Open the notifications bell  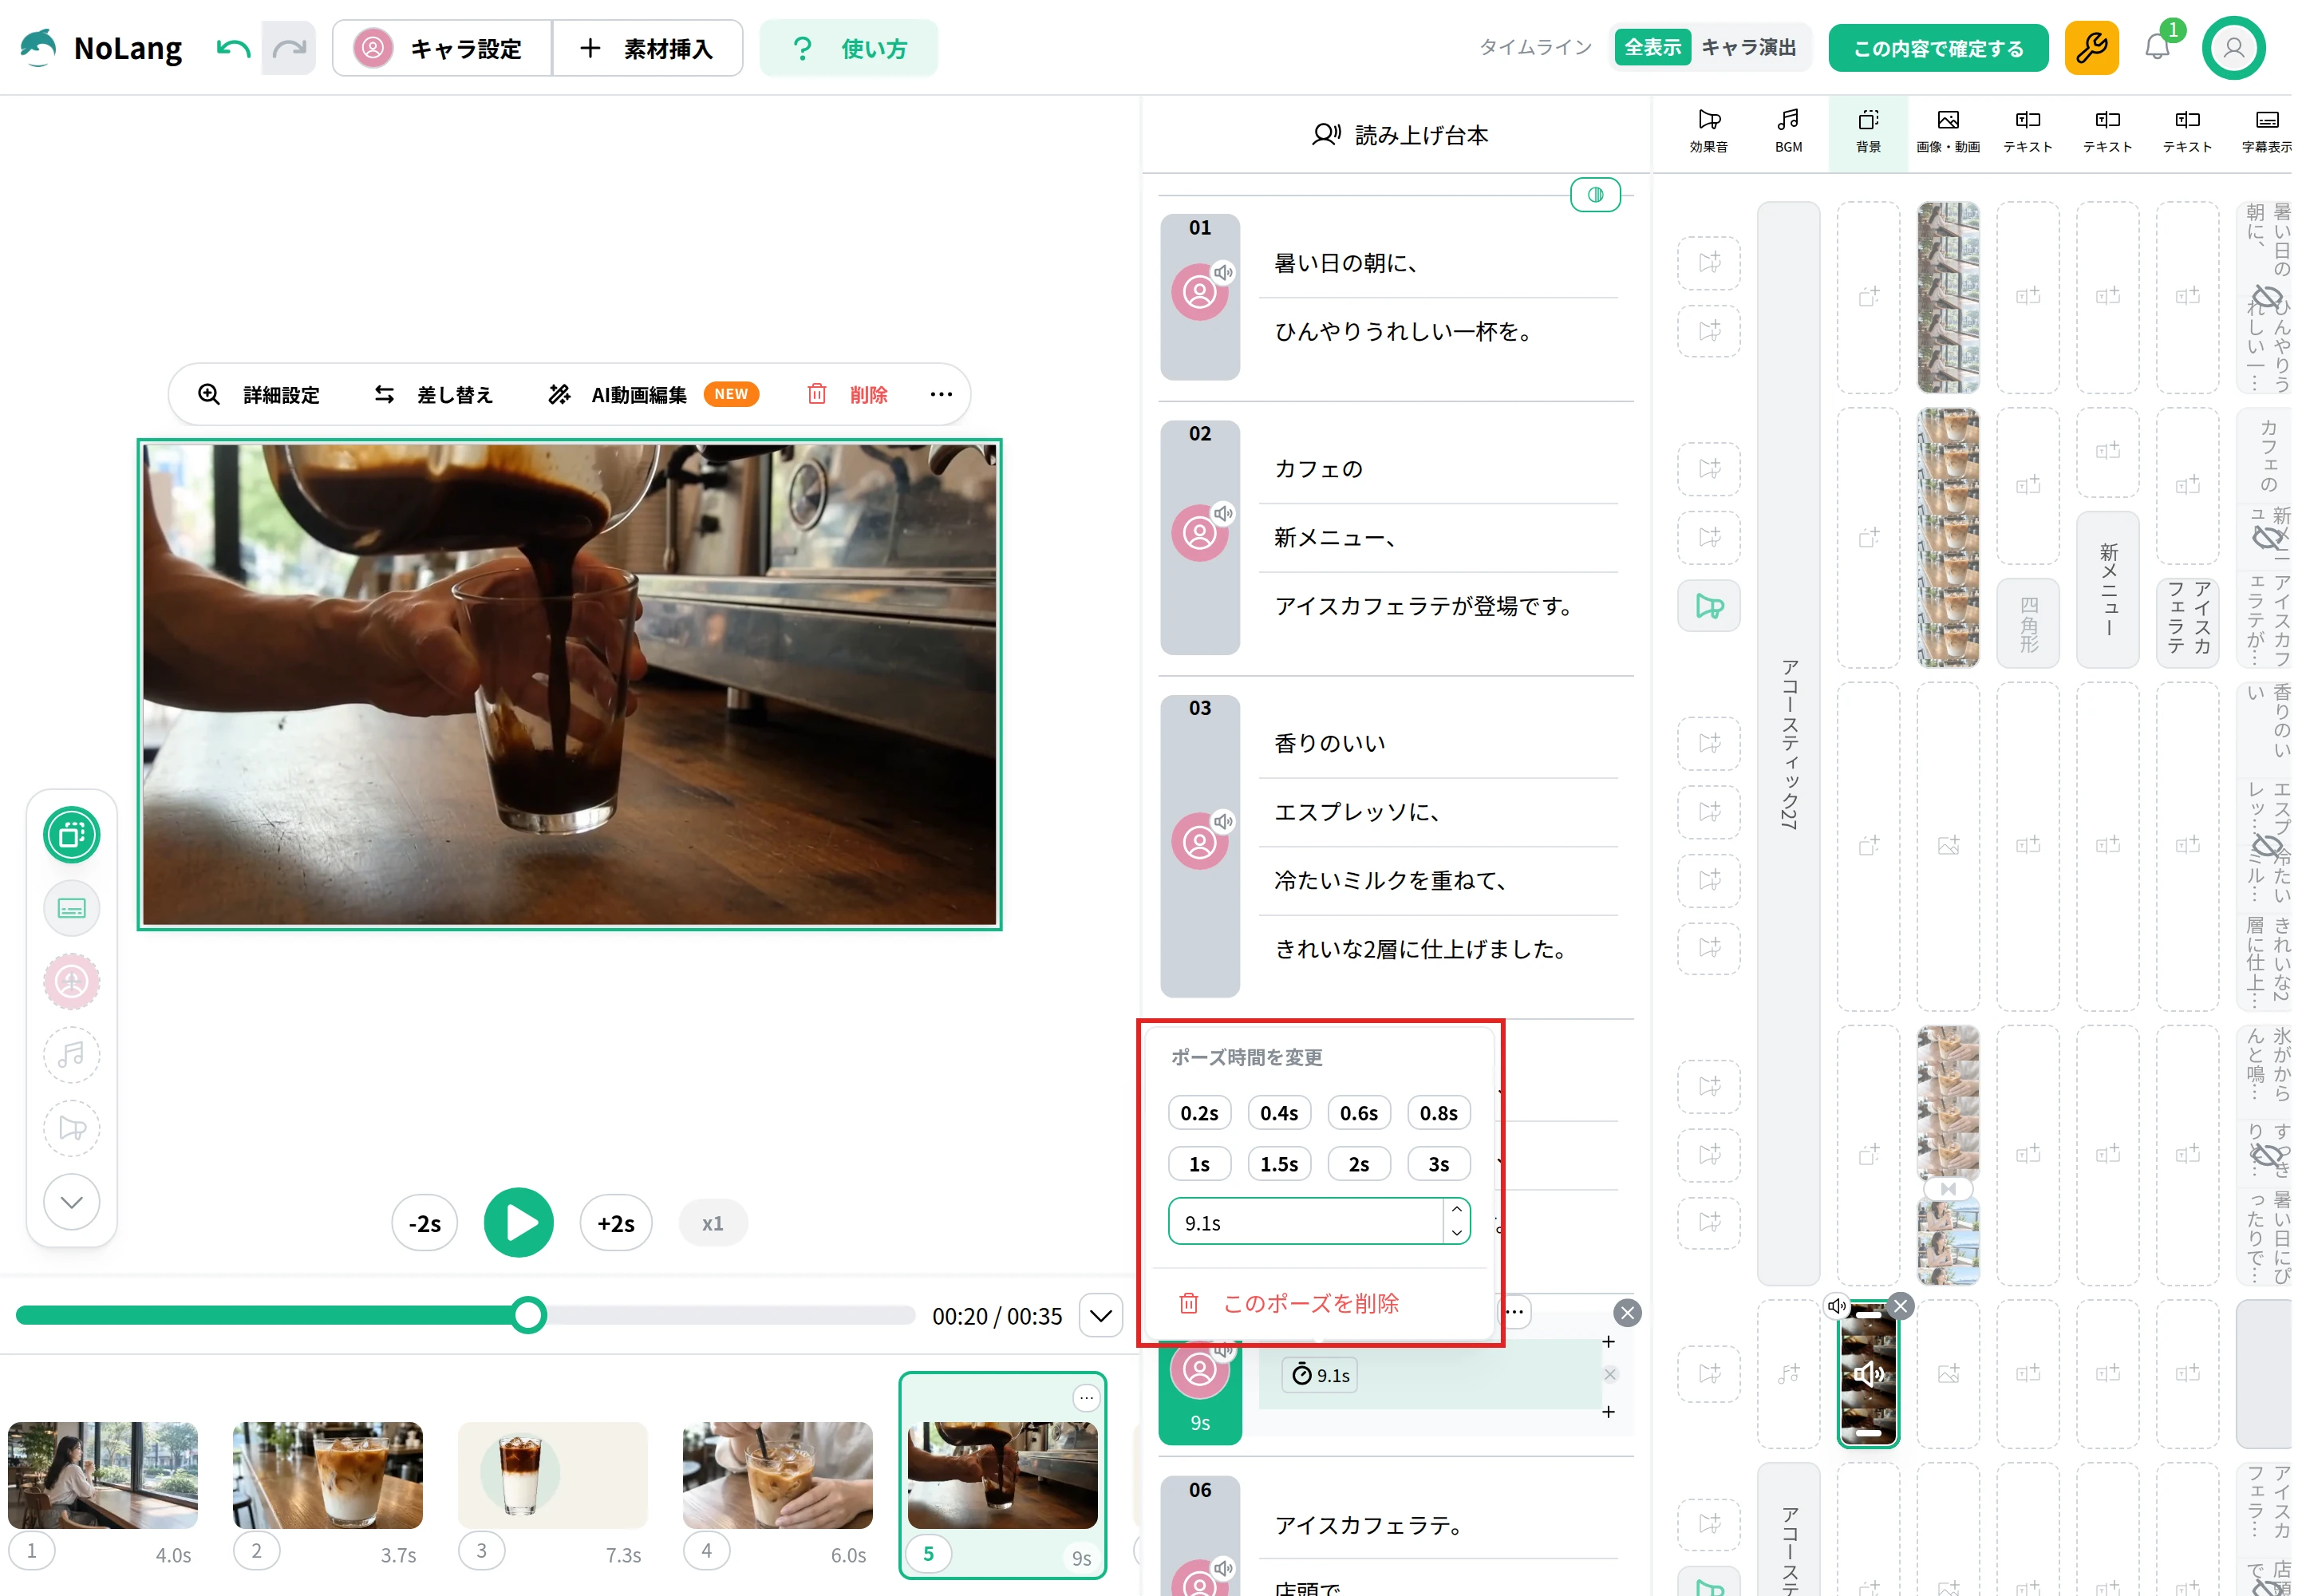(x=2157, y=48)
